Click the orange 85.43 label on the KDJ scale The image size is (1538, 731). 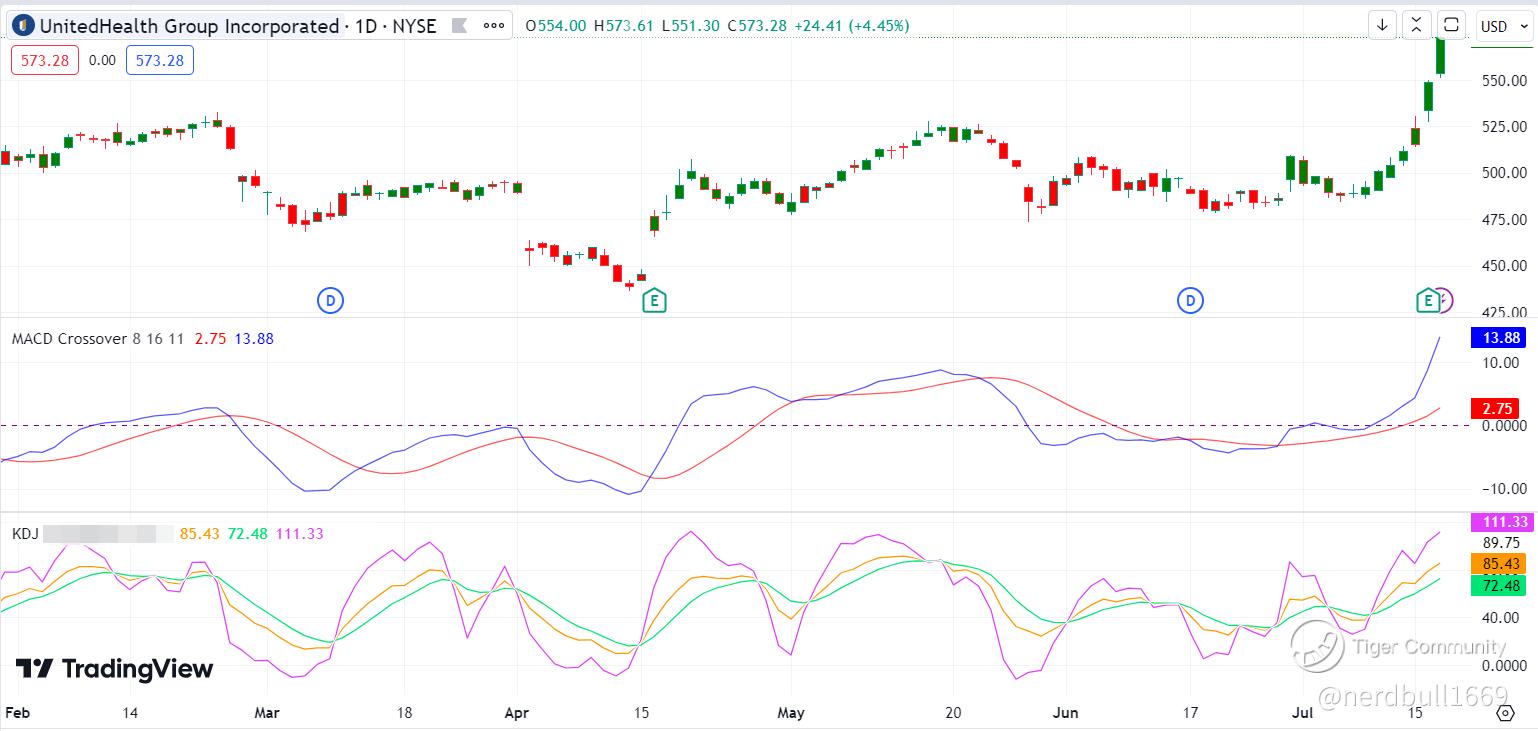(x=1499, y=564)
